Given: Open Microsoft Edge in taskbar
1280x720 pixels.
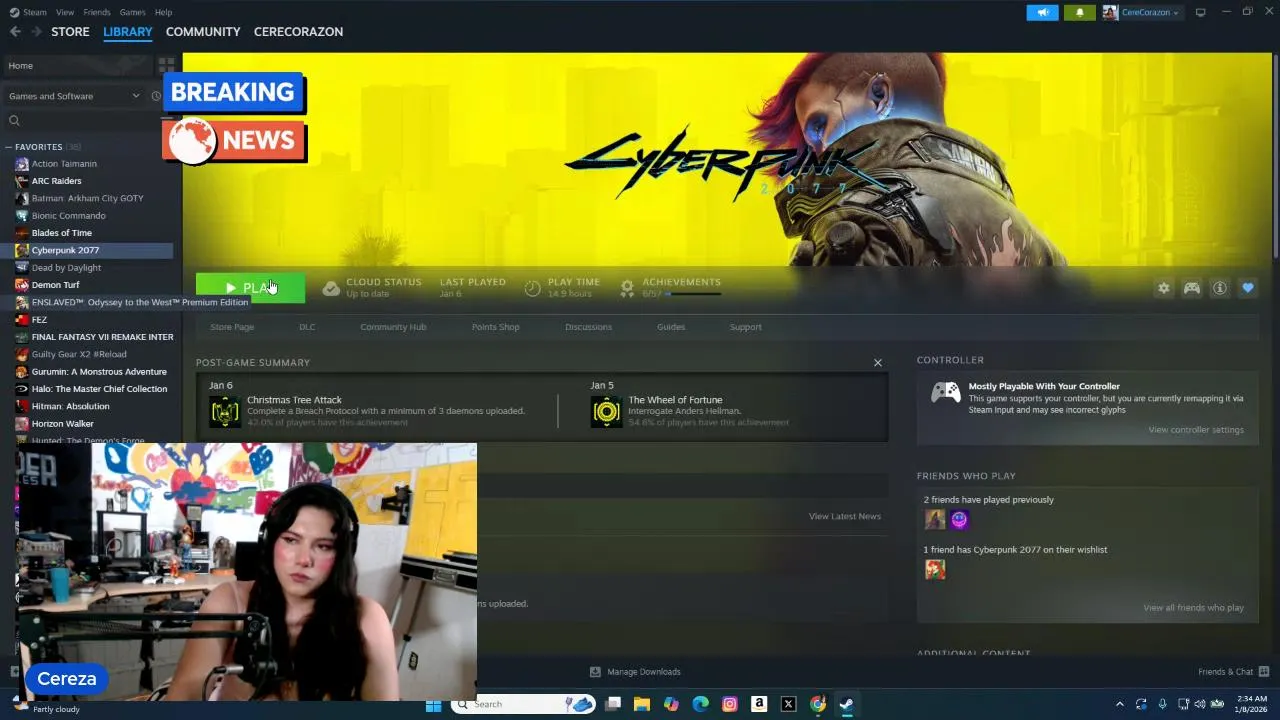Looking at the screenshot, I should click(701, 704).
